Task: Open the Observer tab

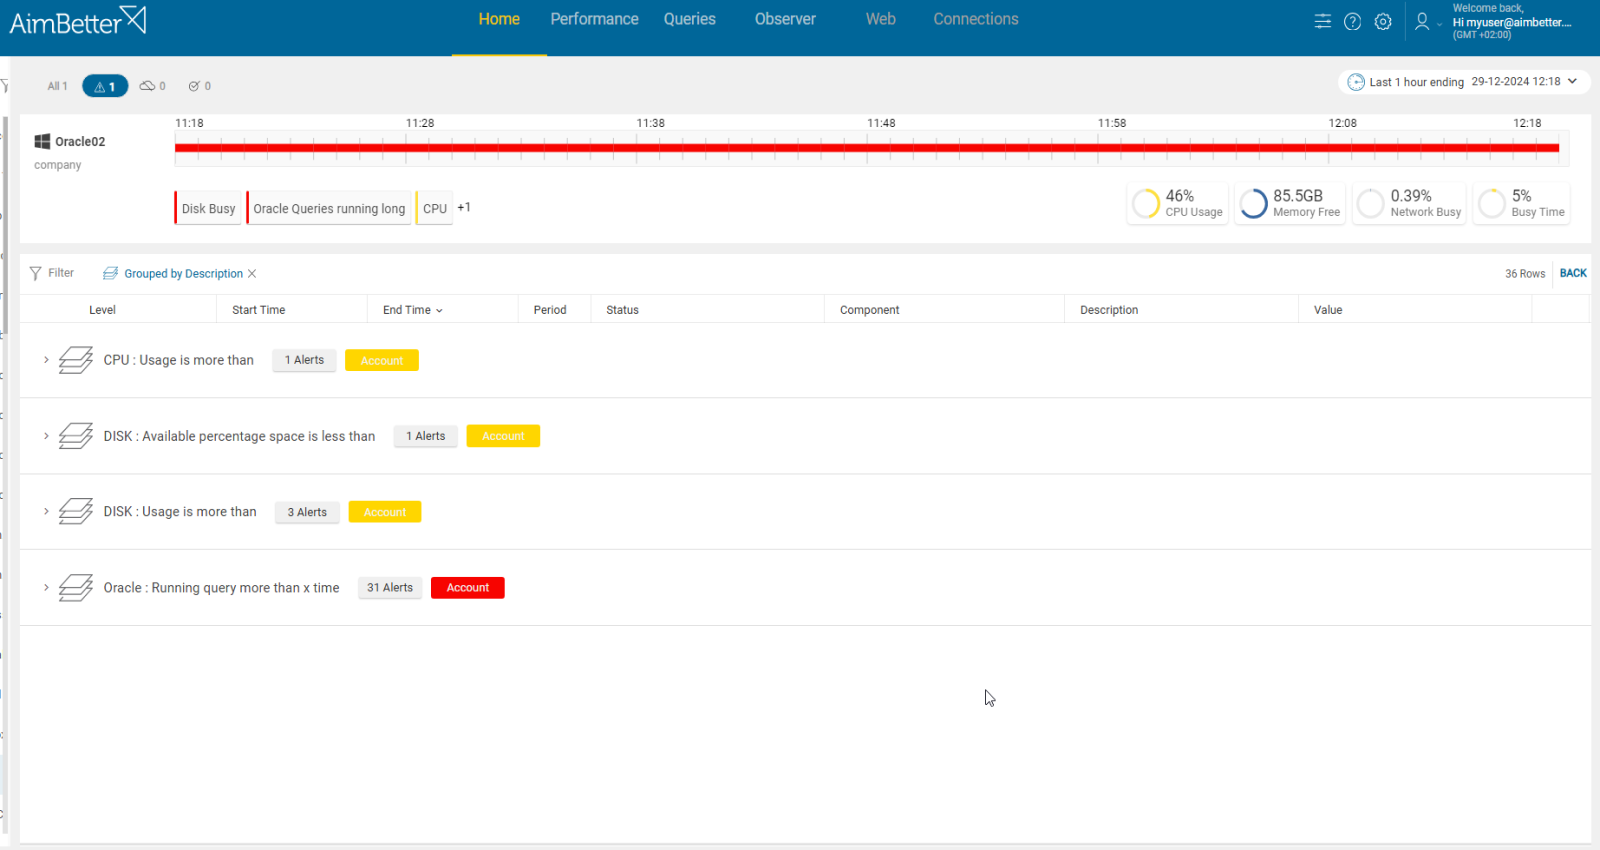Action: (x=785, y=19)
